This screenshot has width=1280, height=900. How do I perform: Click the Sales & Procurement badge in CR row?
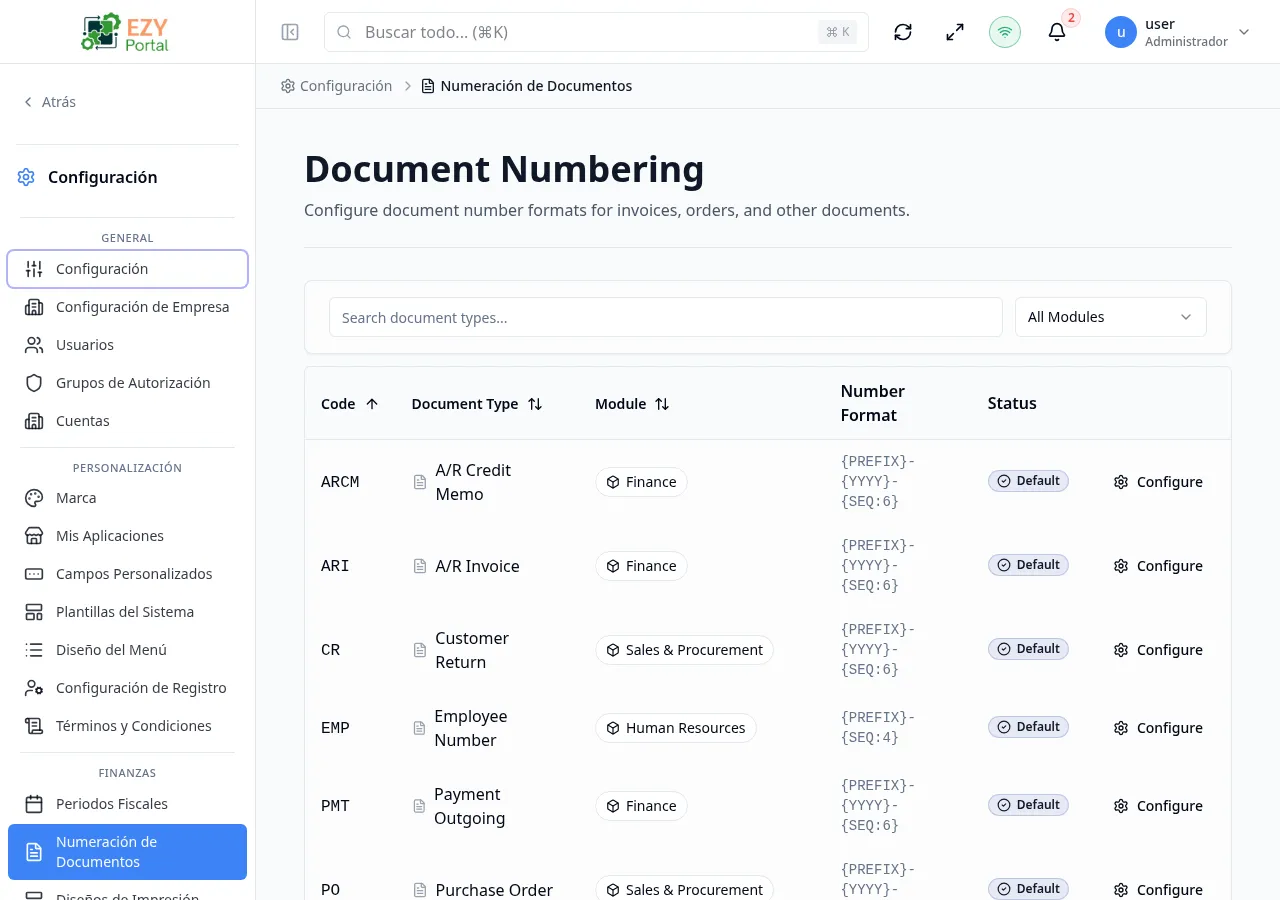[x=684, y=650]
